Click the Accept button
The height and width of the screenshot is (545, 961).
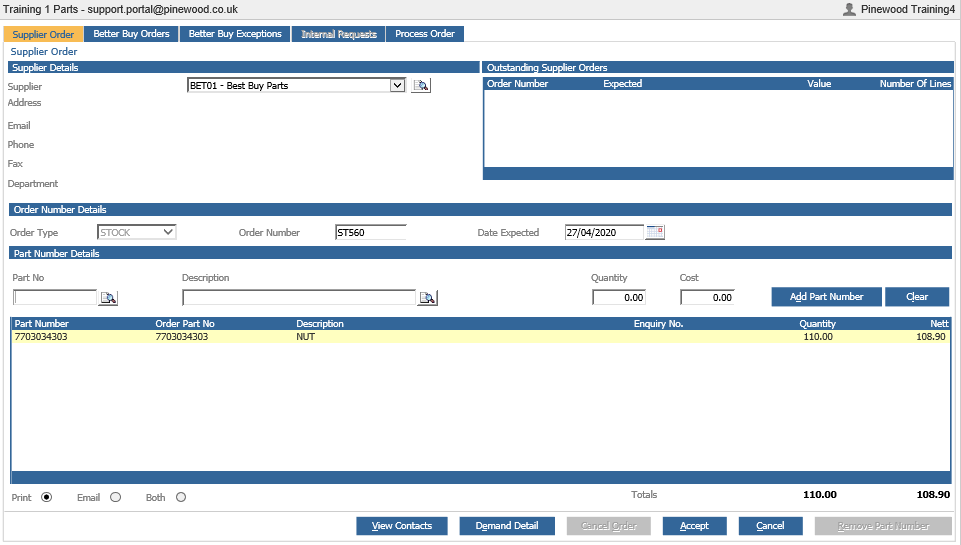coord(694,526)
